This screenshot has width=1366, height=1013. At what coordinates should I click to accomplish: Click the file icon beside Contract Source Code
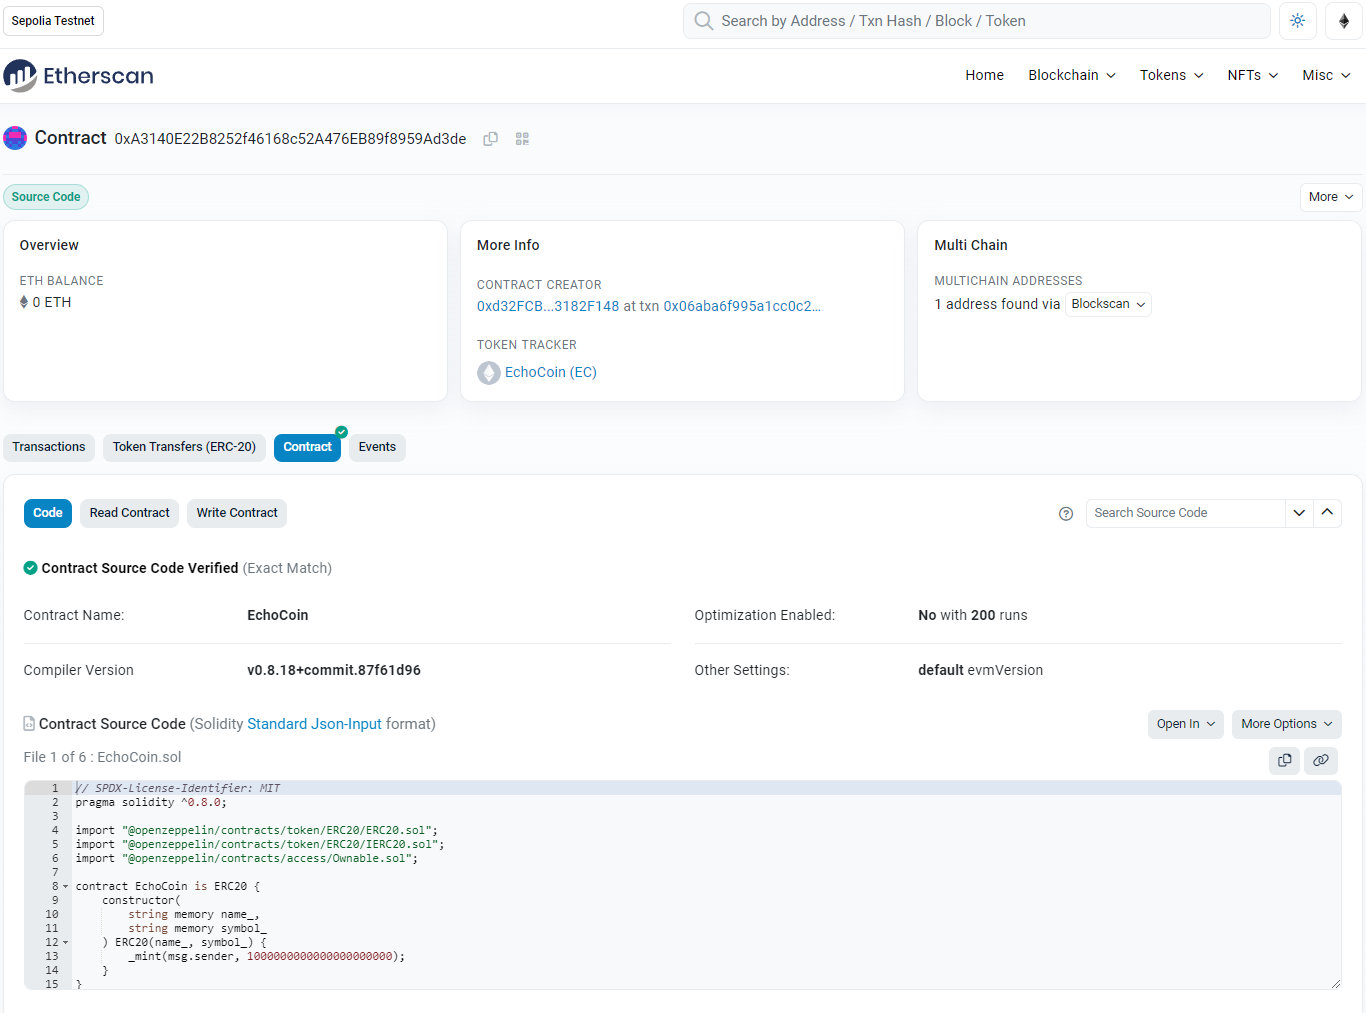click(x=29, y=724)
